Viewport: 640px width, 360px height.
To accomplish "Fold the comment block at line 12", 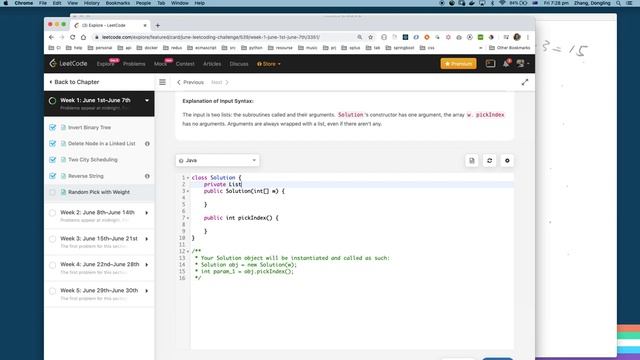I will click(x=188, y=251).
